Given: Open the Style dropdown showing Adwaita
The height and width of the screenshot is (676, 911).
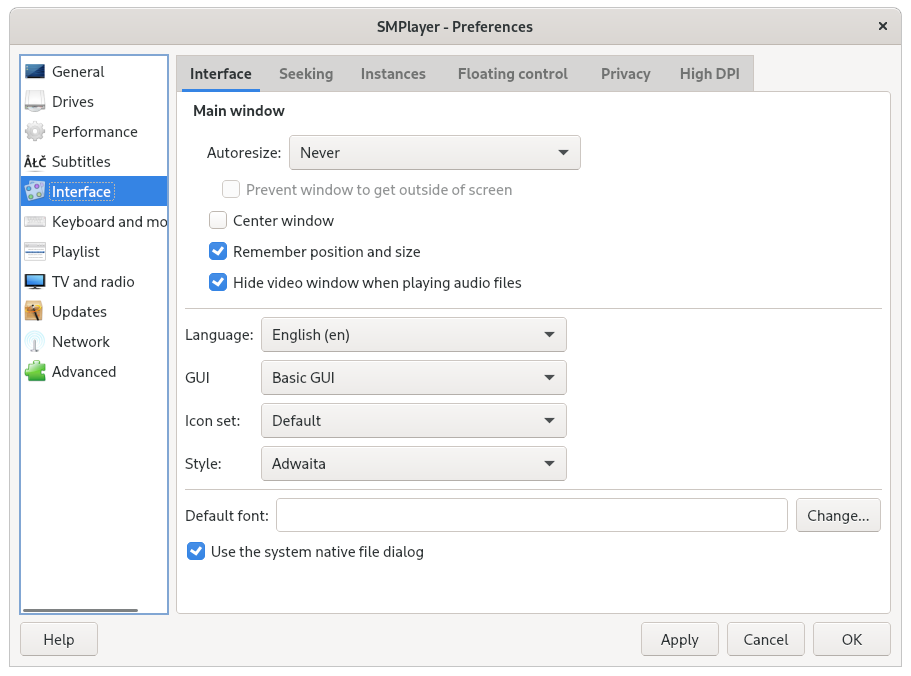Looking at the screenshot, I should 413,464.
